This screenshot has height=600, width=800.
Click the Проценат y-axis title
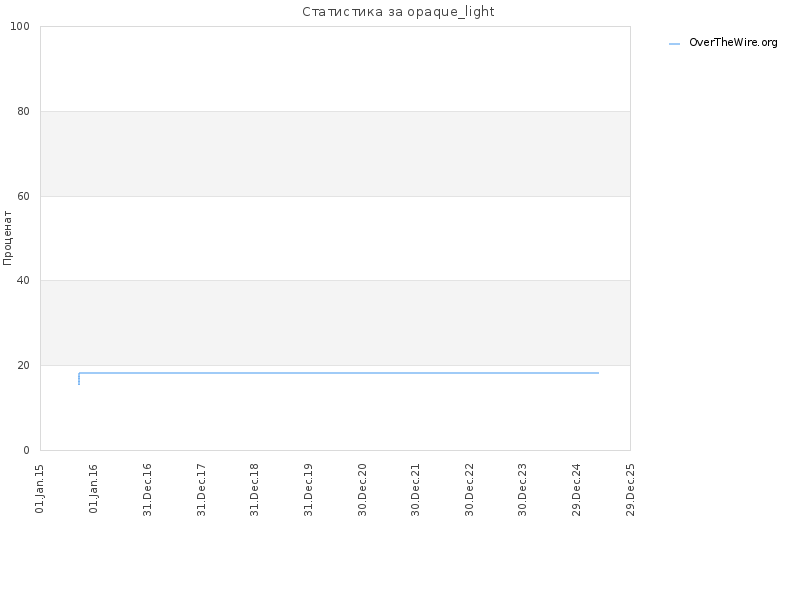[7, 238]
